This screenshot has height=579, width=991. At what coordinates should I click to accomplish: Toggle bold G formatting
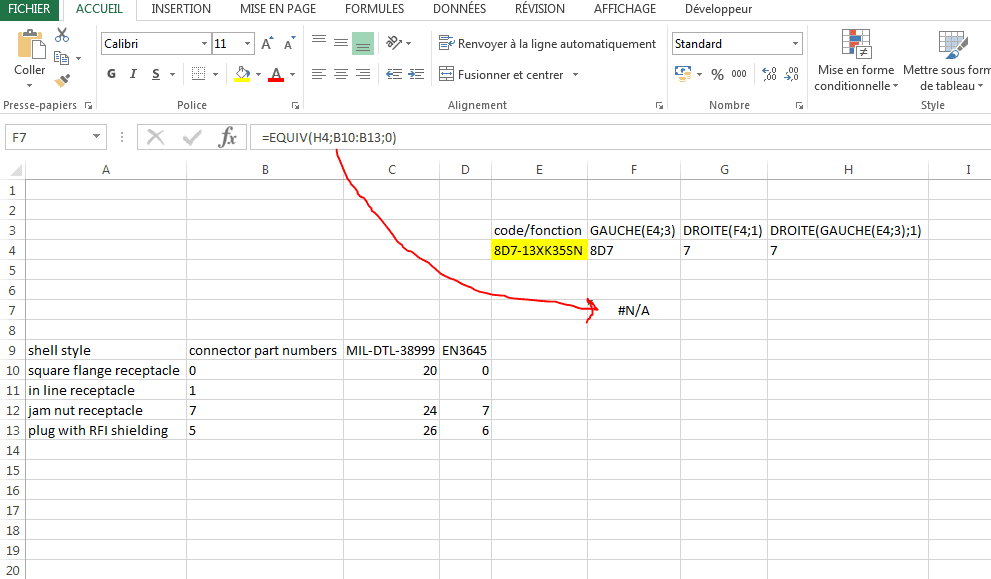tap(111, 75)
